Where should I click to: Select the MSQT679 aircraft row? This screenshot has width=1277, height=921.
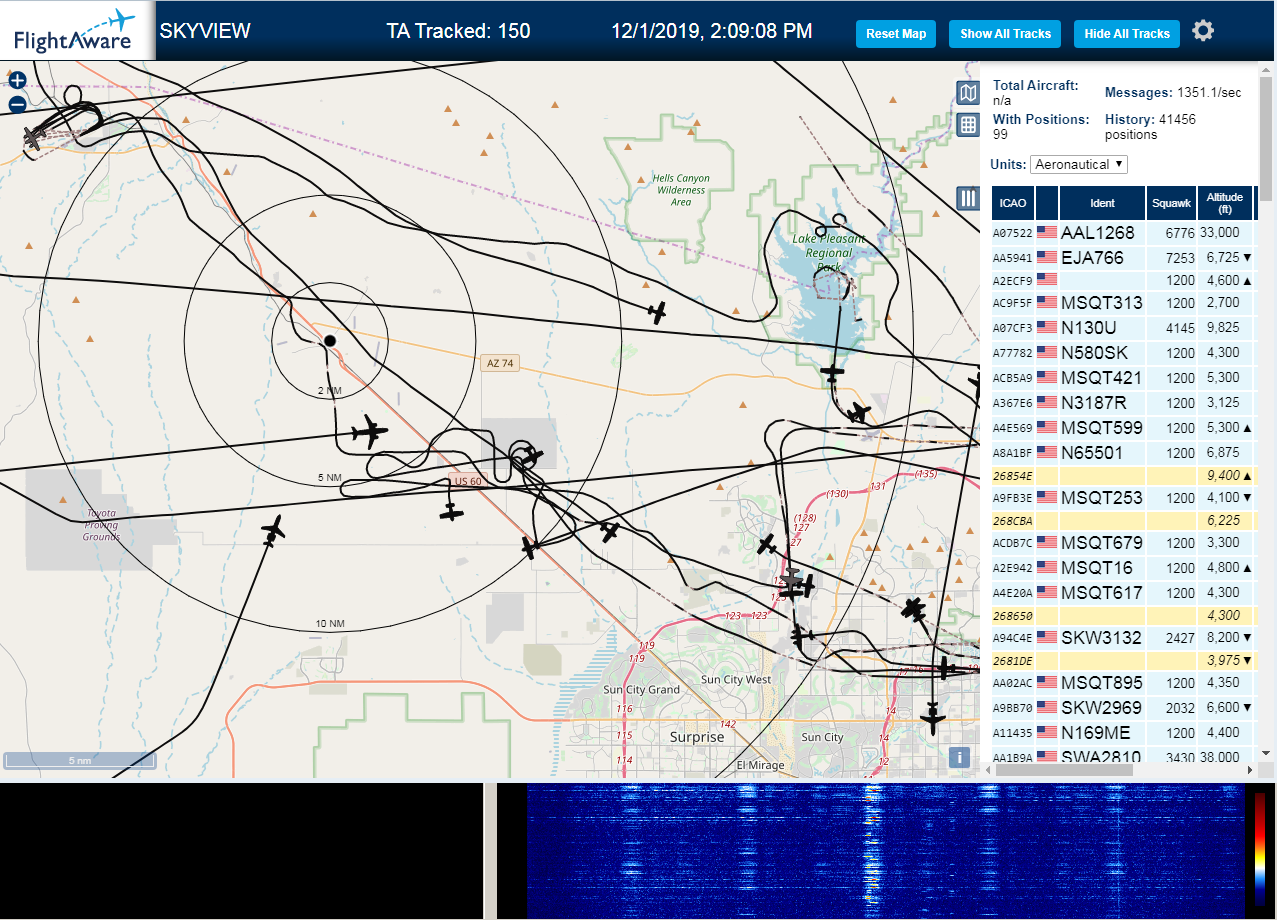coord(1122,543)
